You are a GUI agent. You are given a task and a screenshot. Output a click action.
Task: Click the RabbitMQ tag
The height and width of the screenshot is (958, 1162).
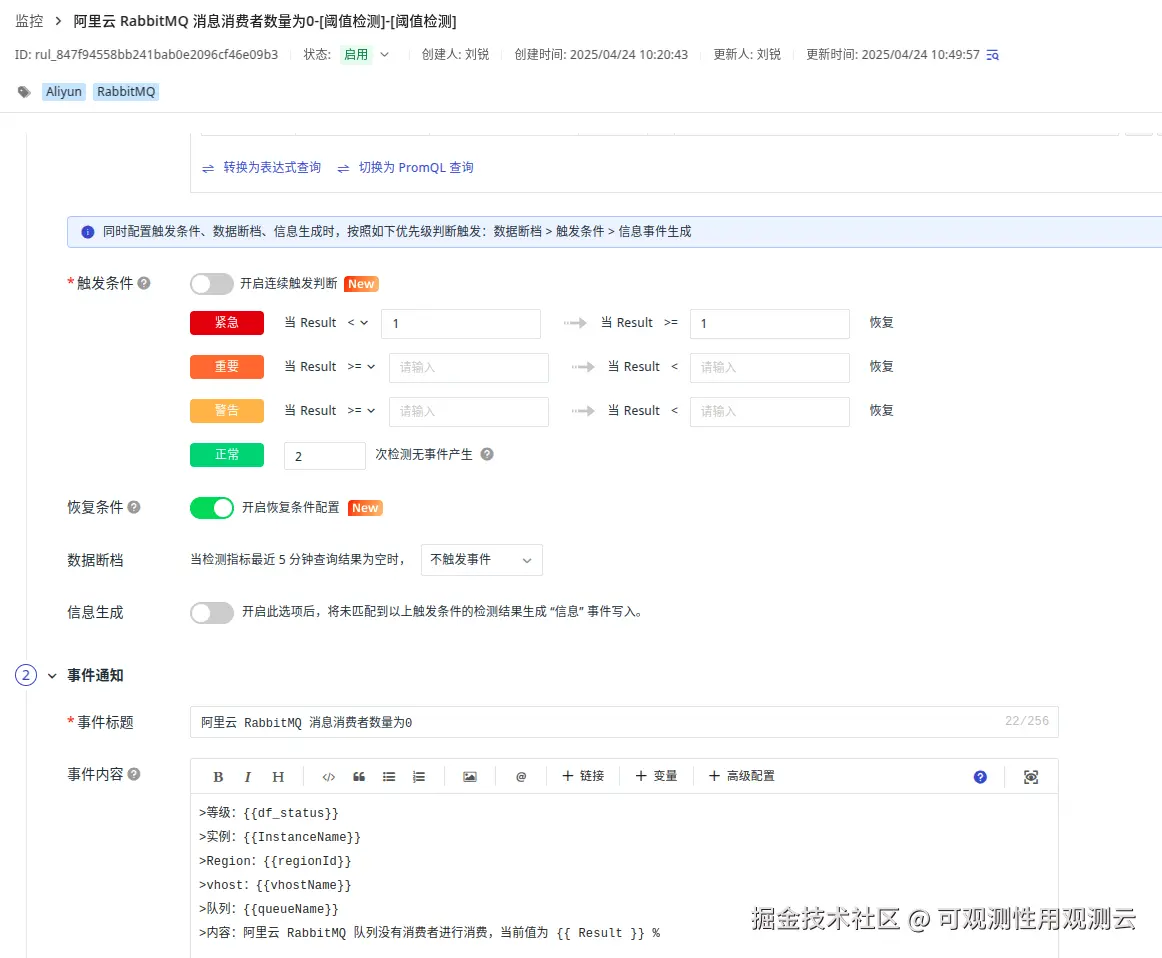(126, 92)
